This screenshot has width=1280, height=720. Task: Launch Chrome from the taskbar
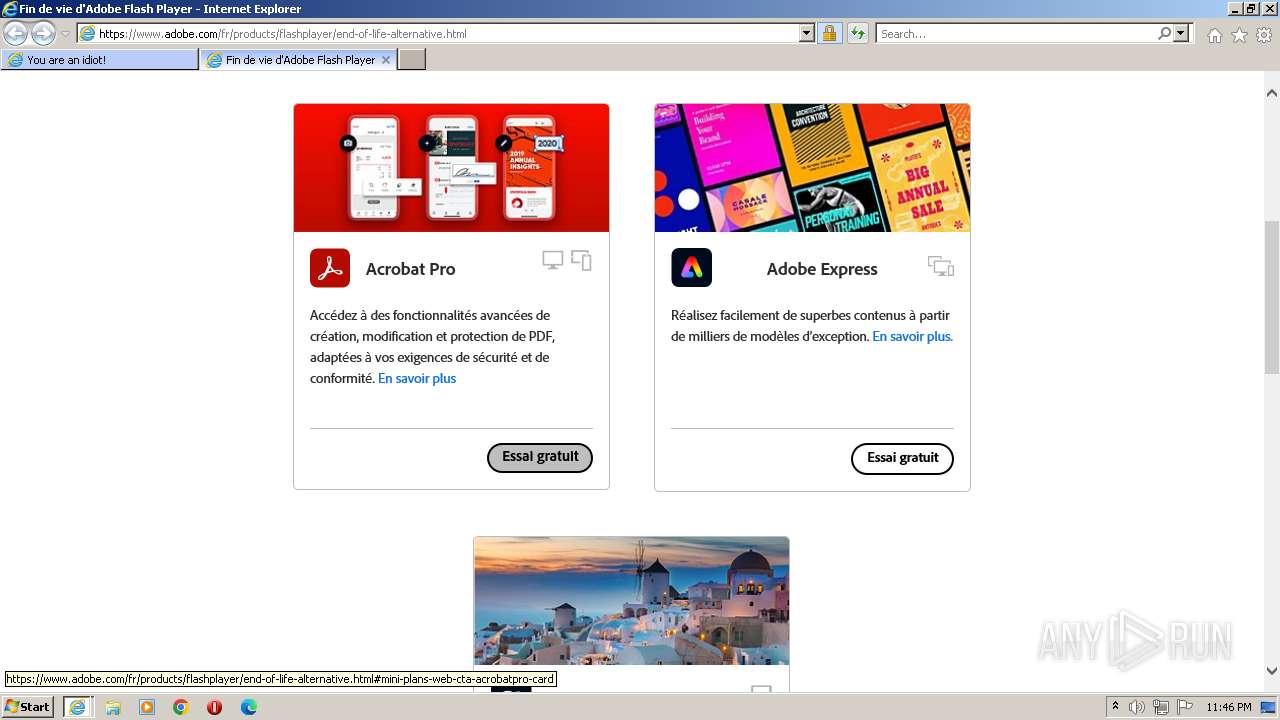181,707
